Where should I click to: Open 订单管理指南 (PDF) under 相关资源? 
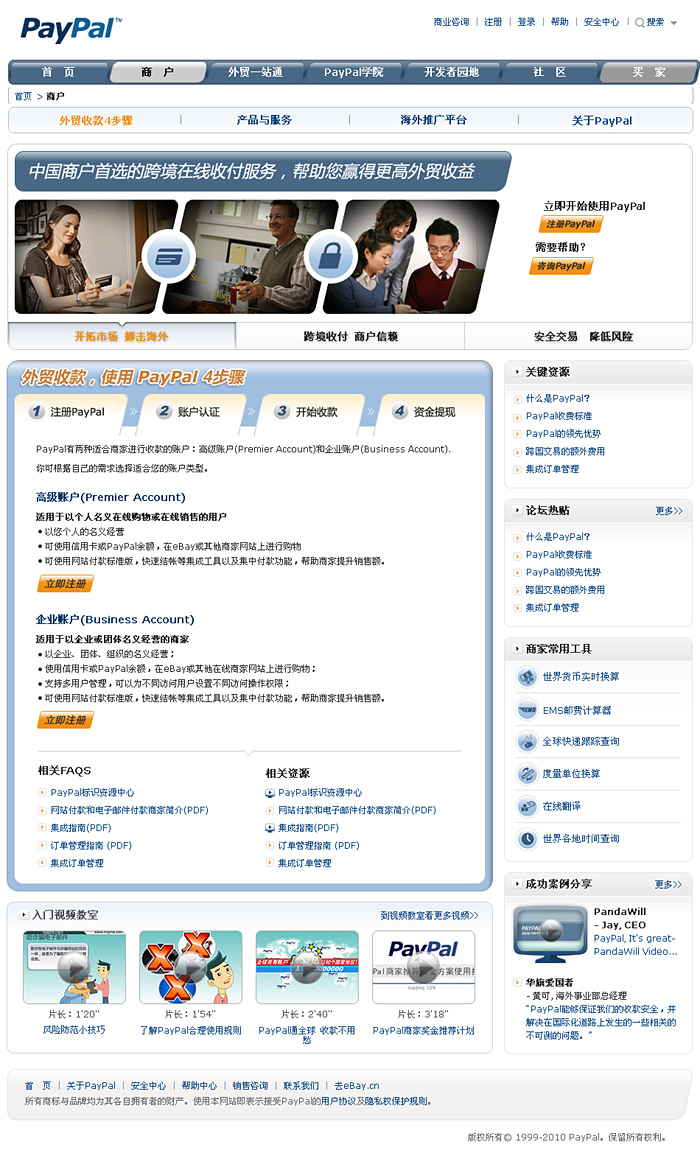click(319, 846)
